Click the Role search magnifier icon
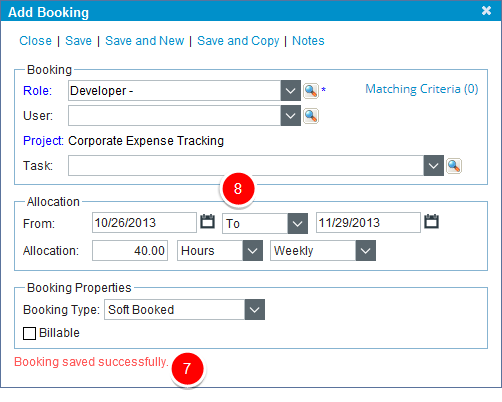 point(311,91)
